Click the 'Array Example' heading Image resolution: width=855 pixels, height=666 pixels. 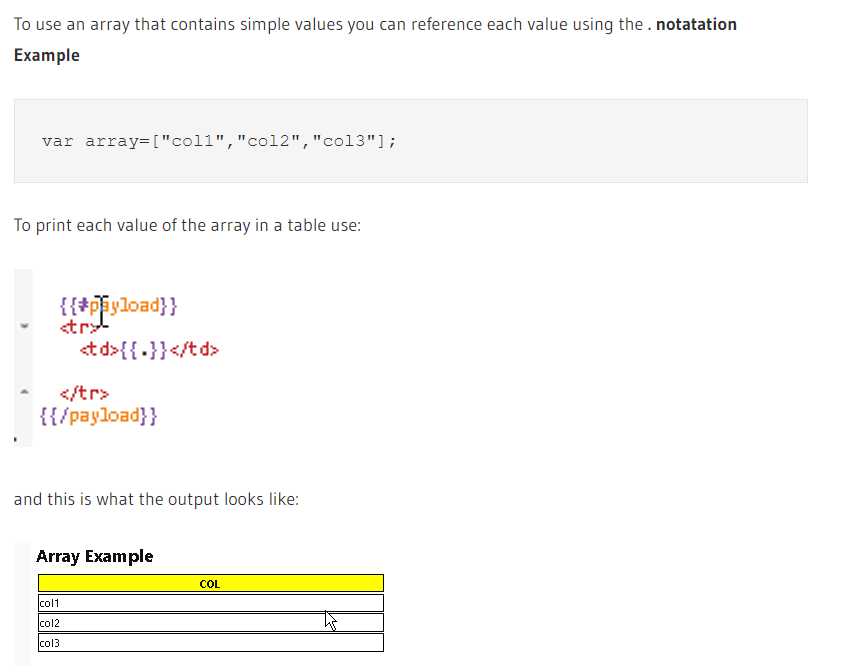94,556
